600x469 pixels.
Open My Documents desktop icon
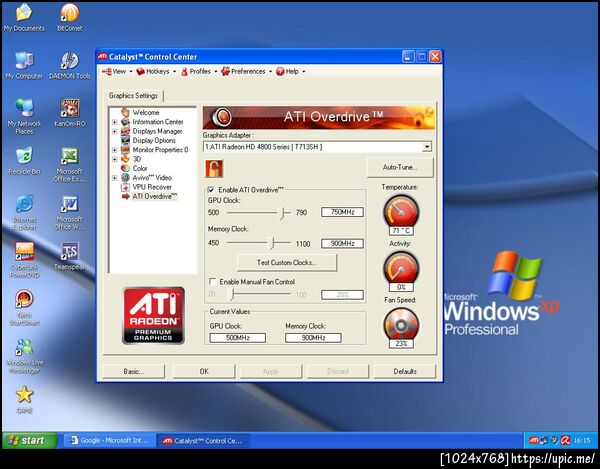tap(24, 17)
